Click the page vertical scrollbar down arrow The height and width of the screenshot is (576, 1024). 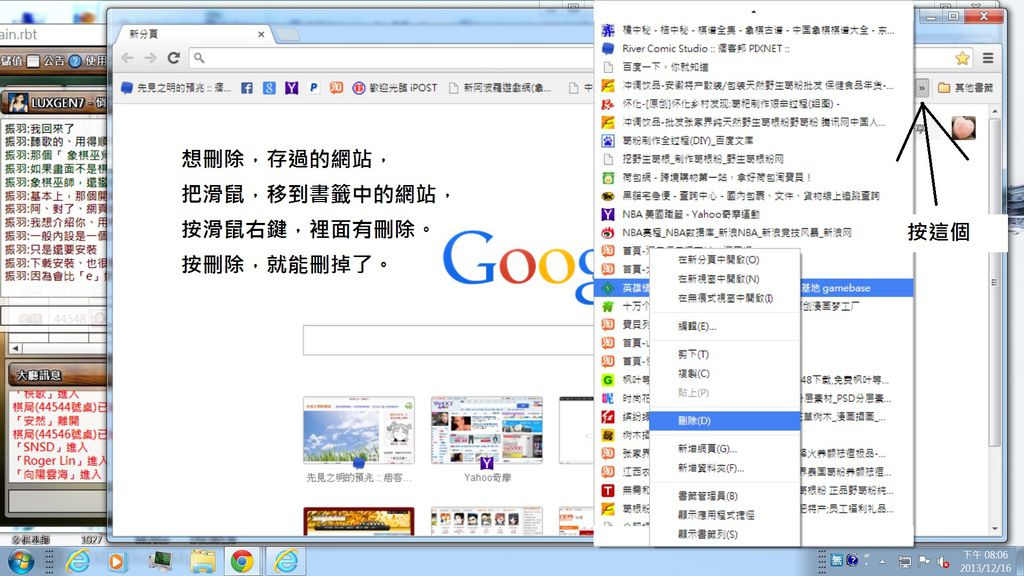point(995,530)
